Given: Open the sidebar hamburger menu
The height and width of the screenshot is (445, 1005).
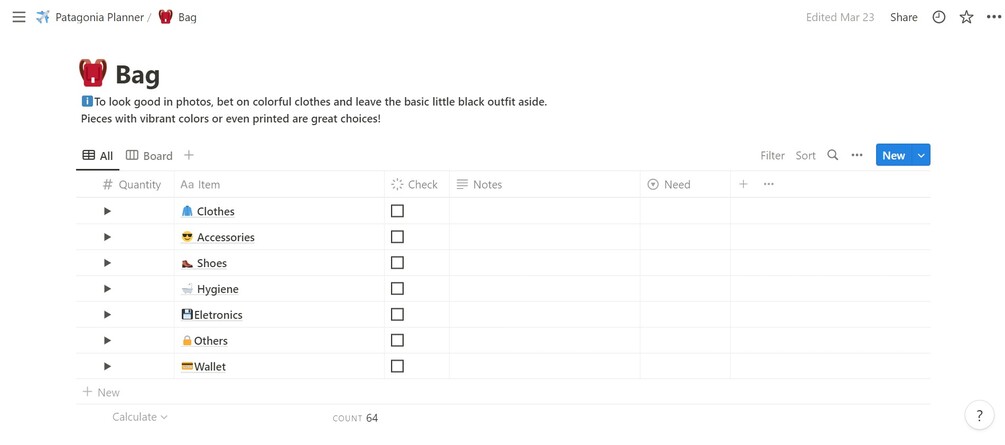Looking at the screenshot, I should 19,17.
